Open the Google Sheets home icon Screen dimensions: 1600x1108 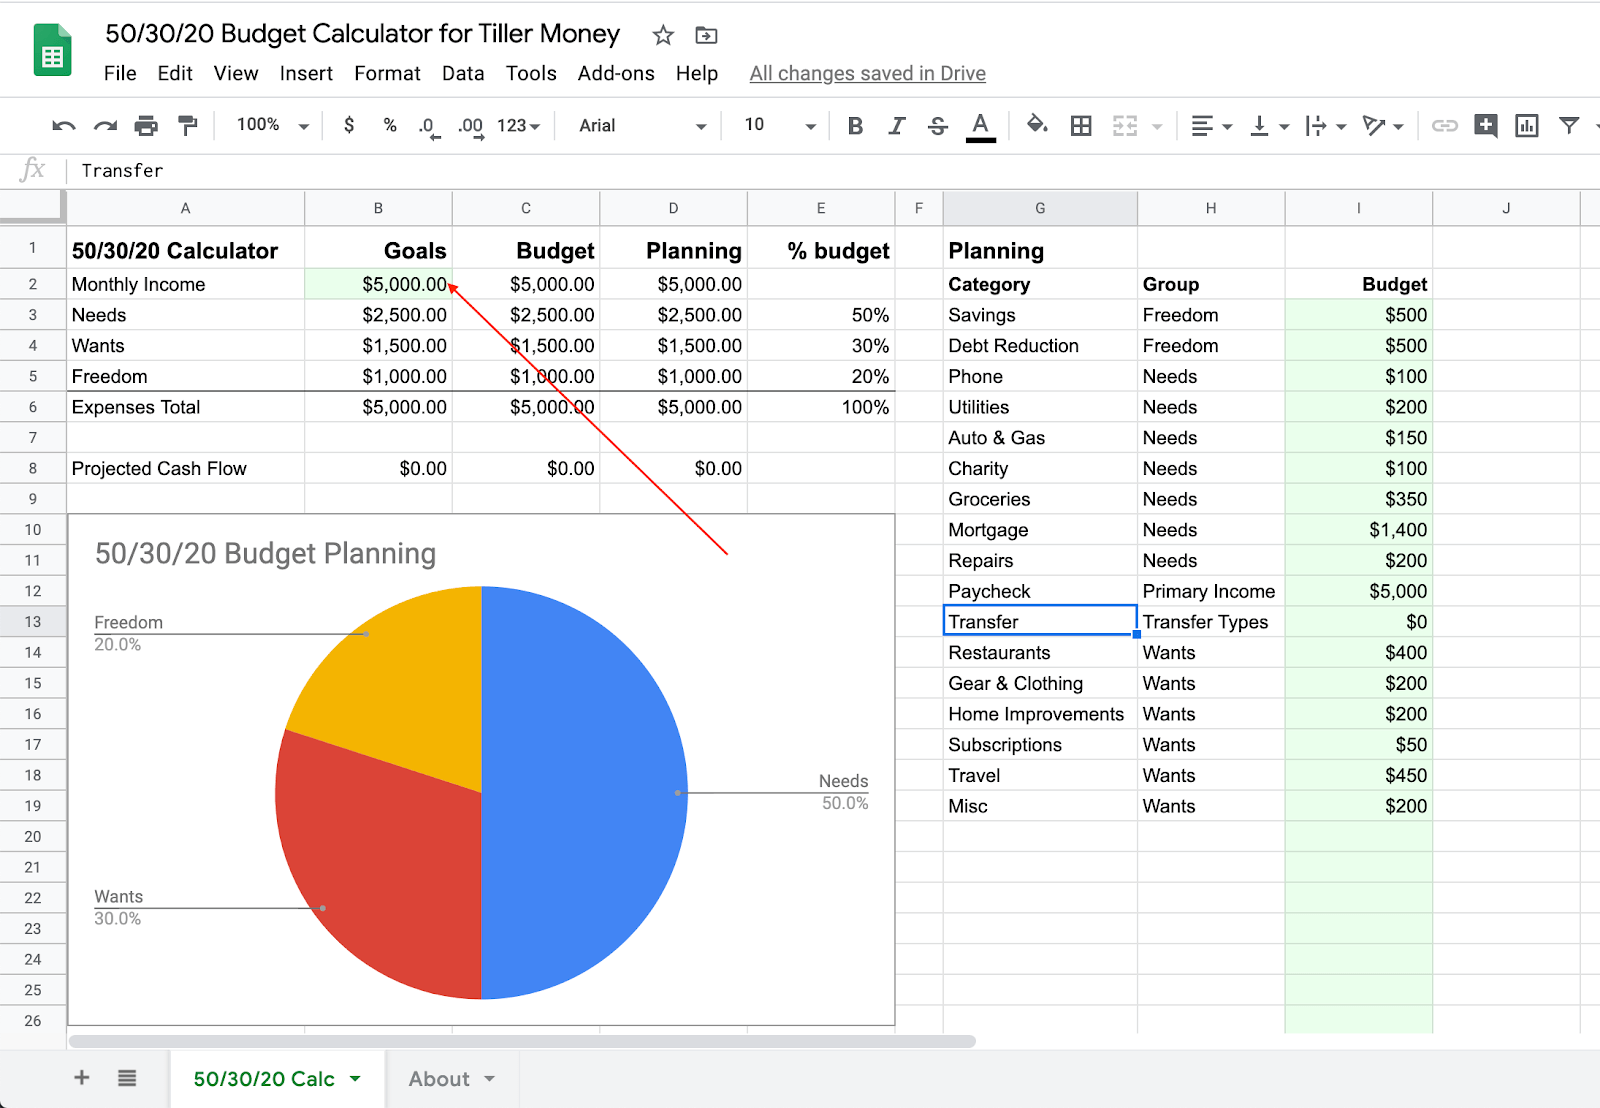(52, 50)
